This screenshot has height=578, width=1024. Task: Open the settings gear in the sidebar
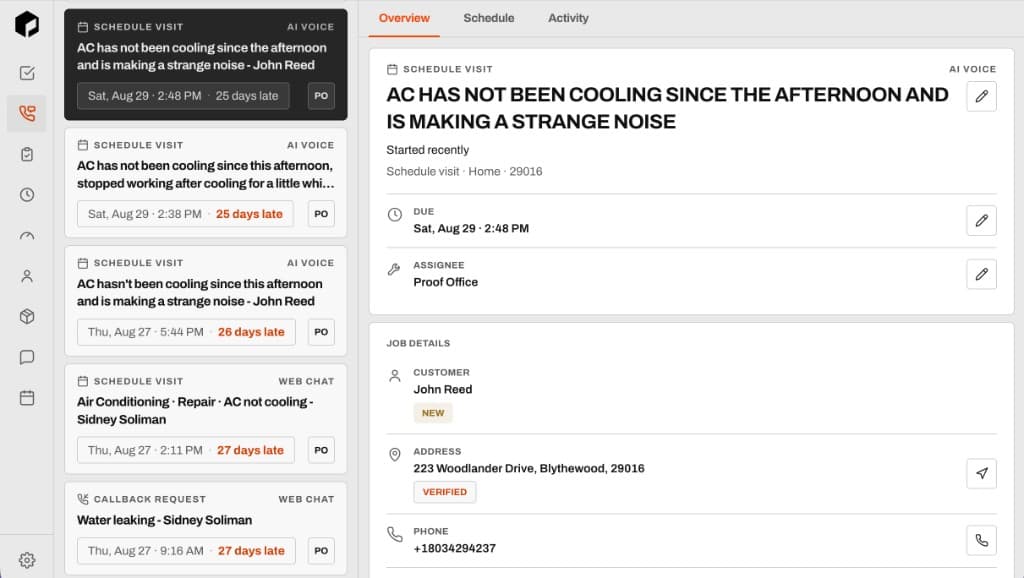point(27,560)
